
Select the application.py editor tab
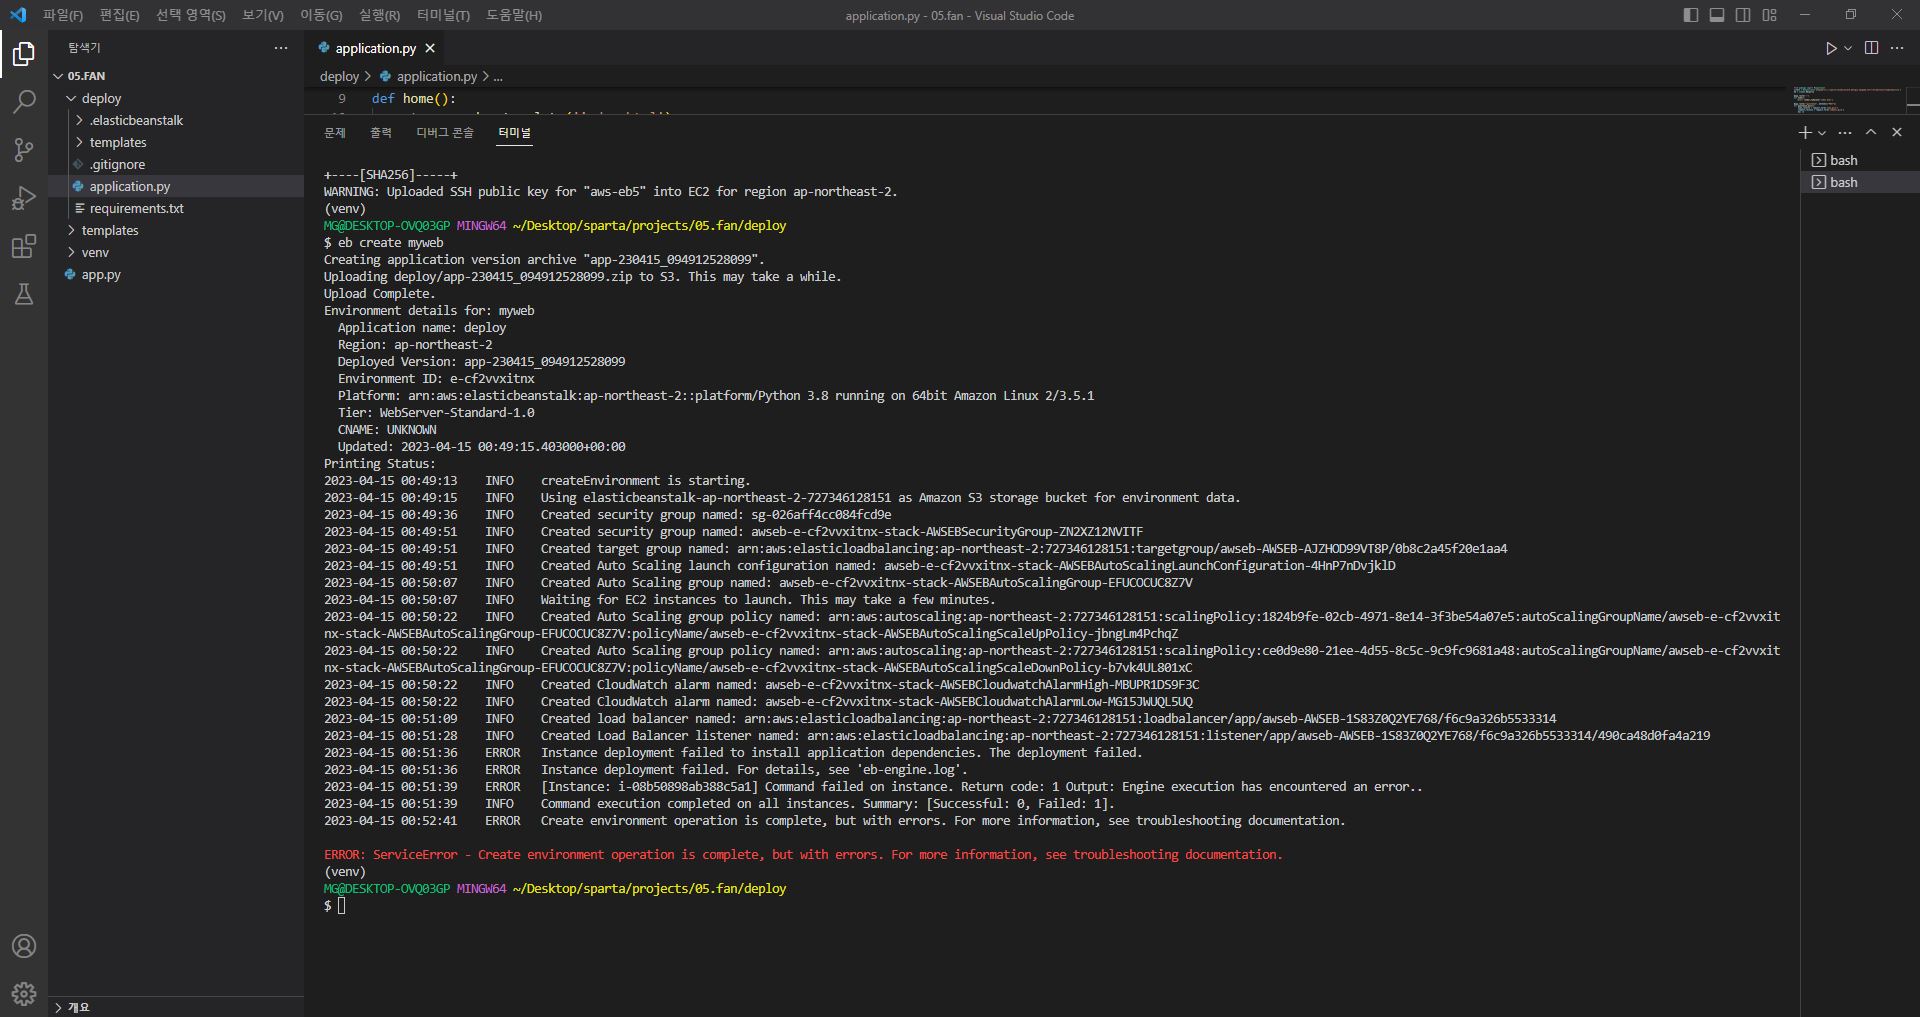tap(376, 48)
